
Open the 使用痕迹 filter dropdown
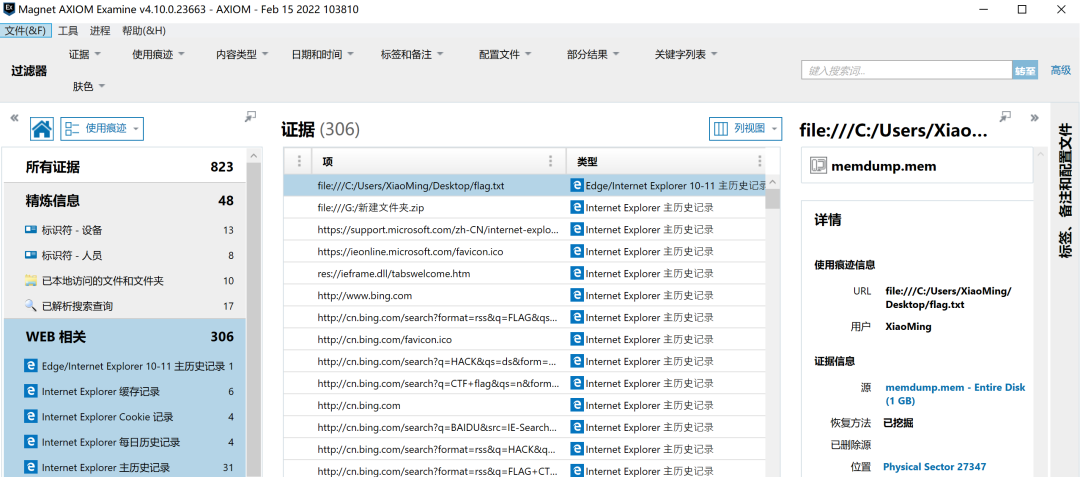tap(158, 54)
